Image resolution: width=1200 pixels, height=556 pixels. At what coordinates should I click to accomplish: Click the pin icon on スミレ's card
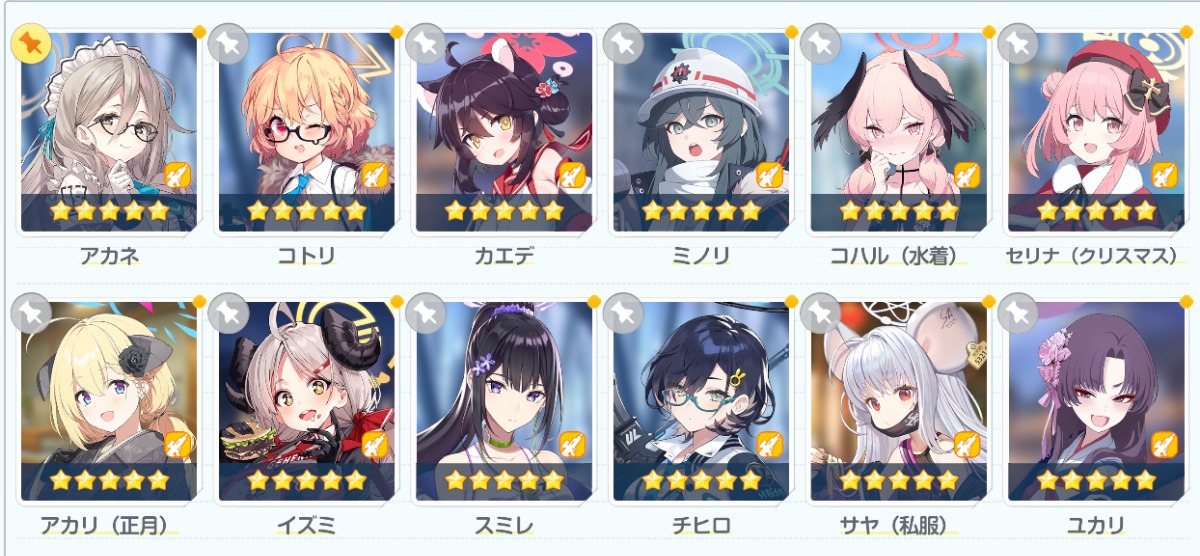[x=426, y=313]
